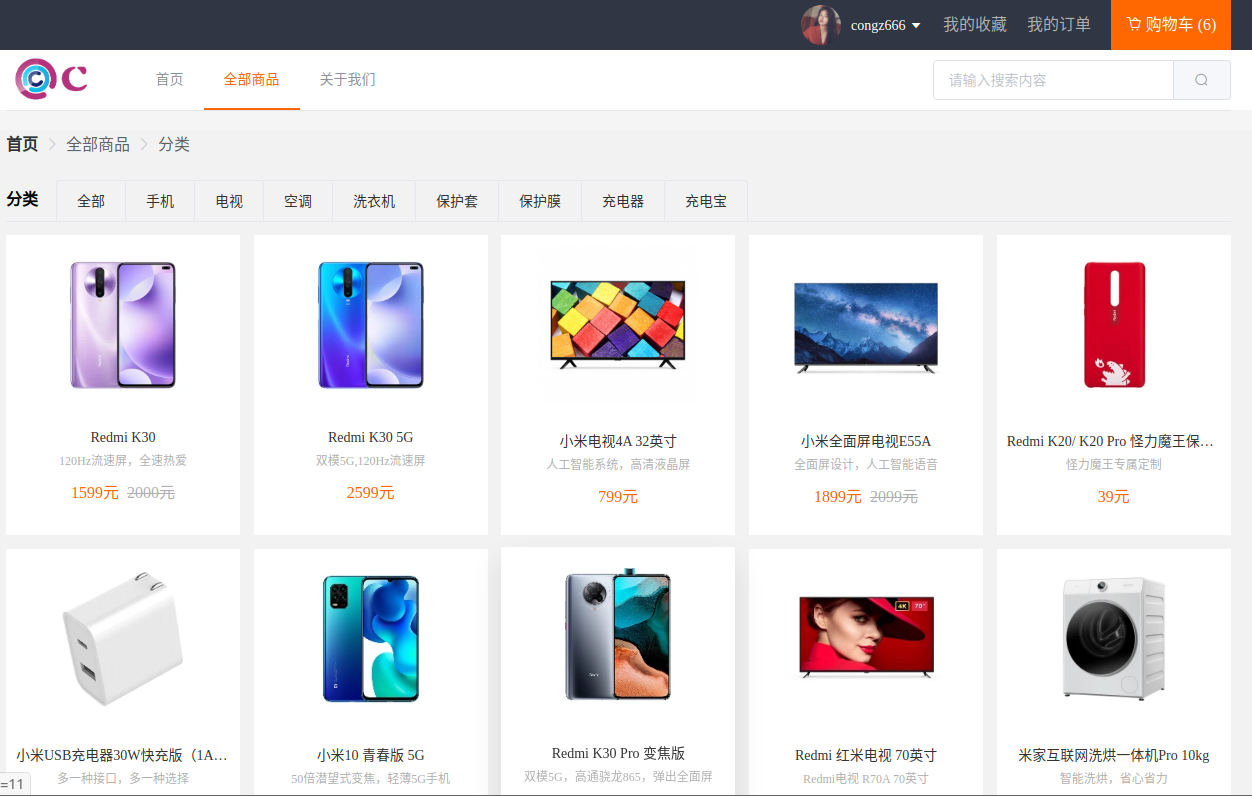Go to 首页 in the navigation bar
Image resolution: width=1252 pixels, height=796 pixels.
click(x=170, y=80)
